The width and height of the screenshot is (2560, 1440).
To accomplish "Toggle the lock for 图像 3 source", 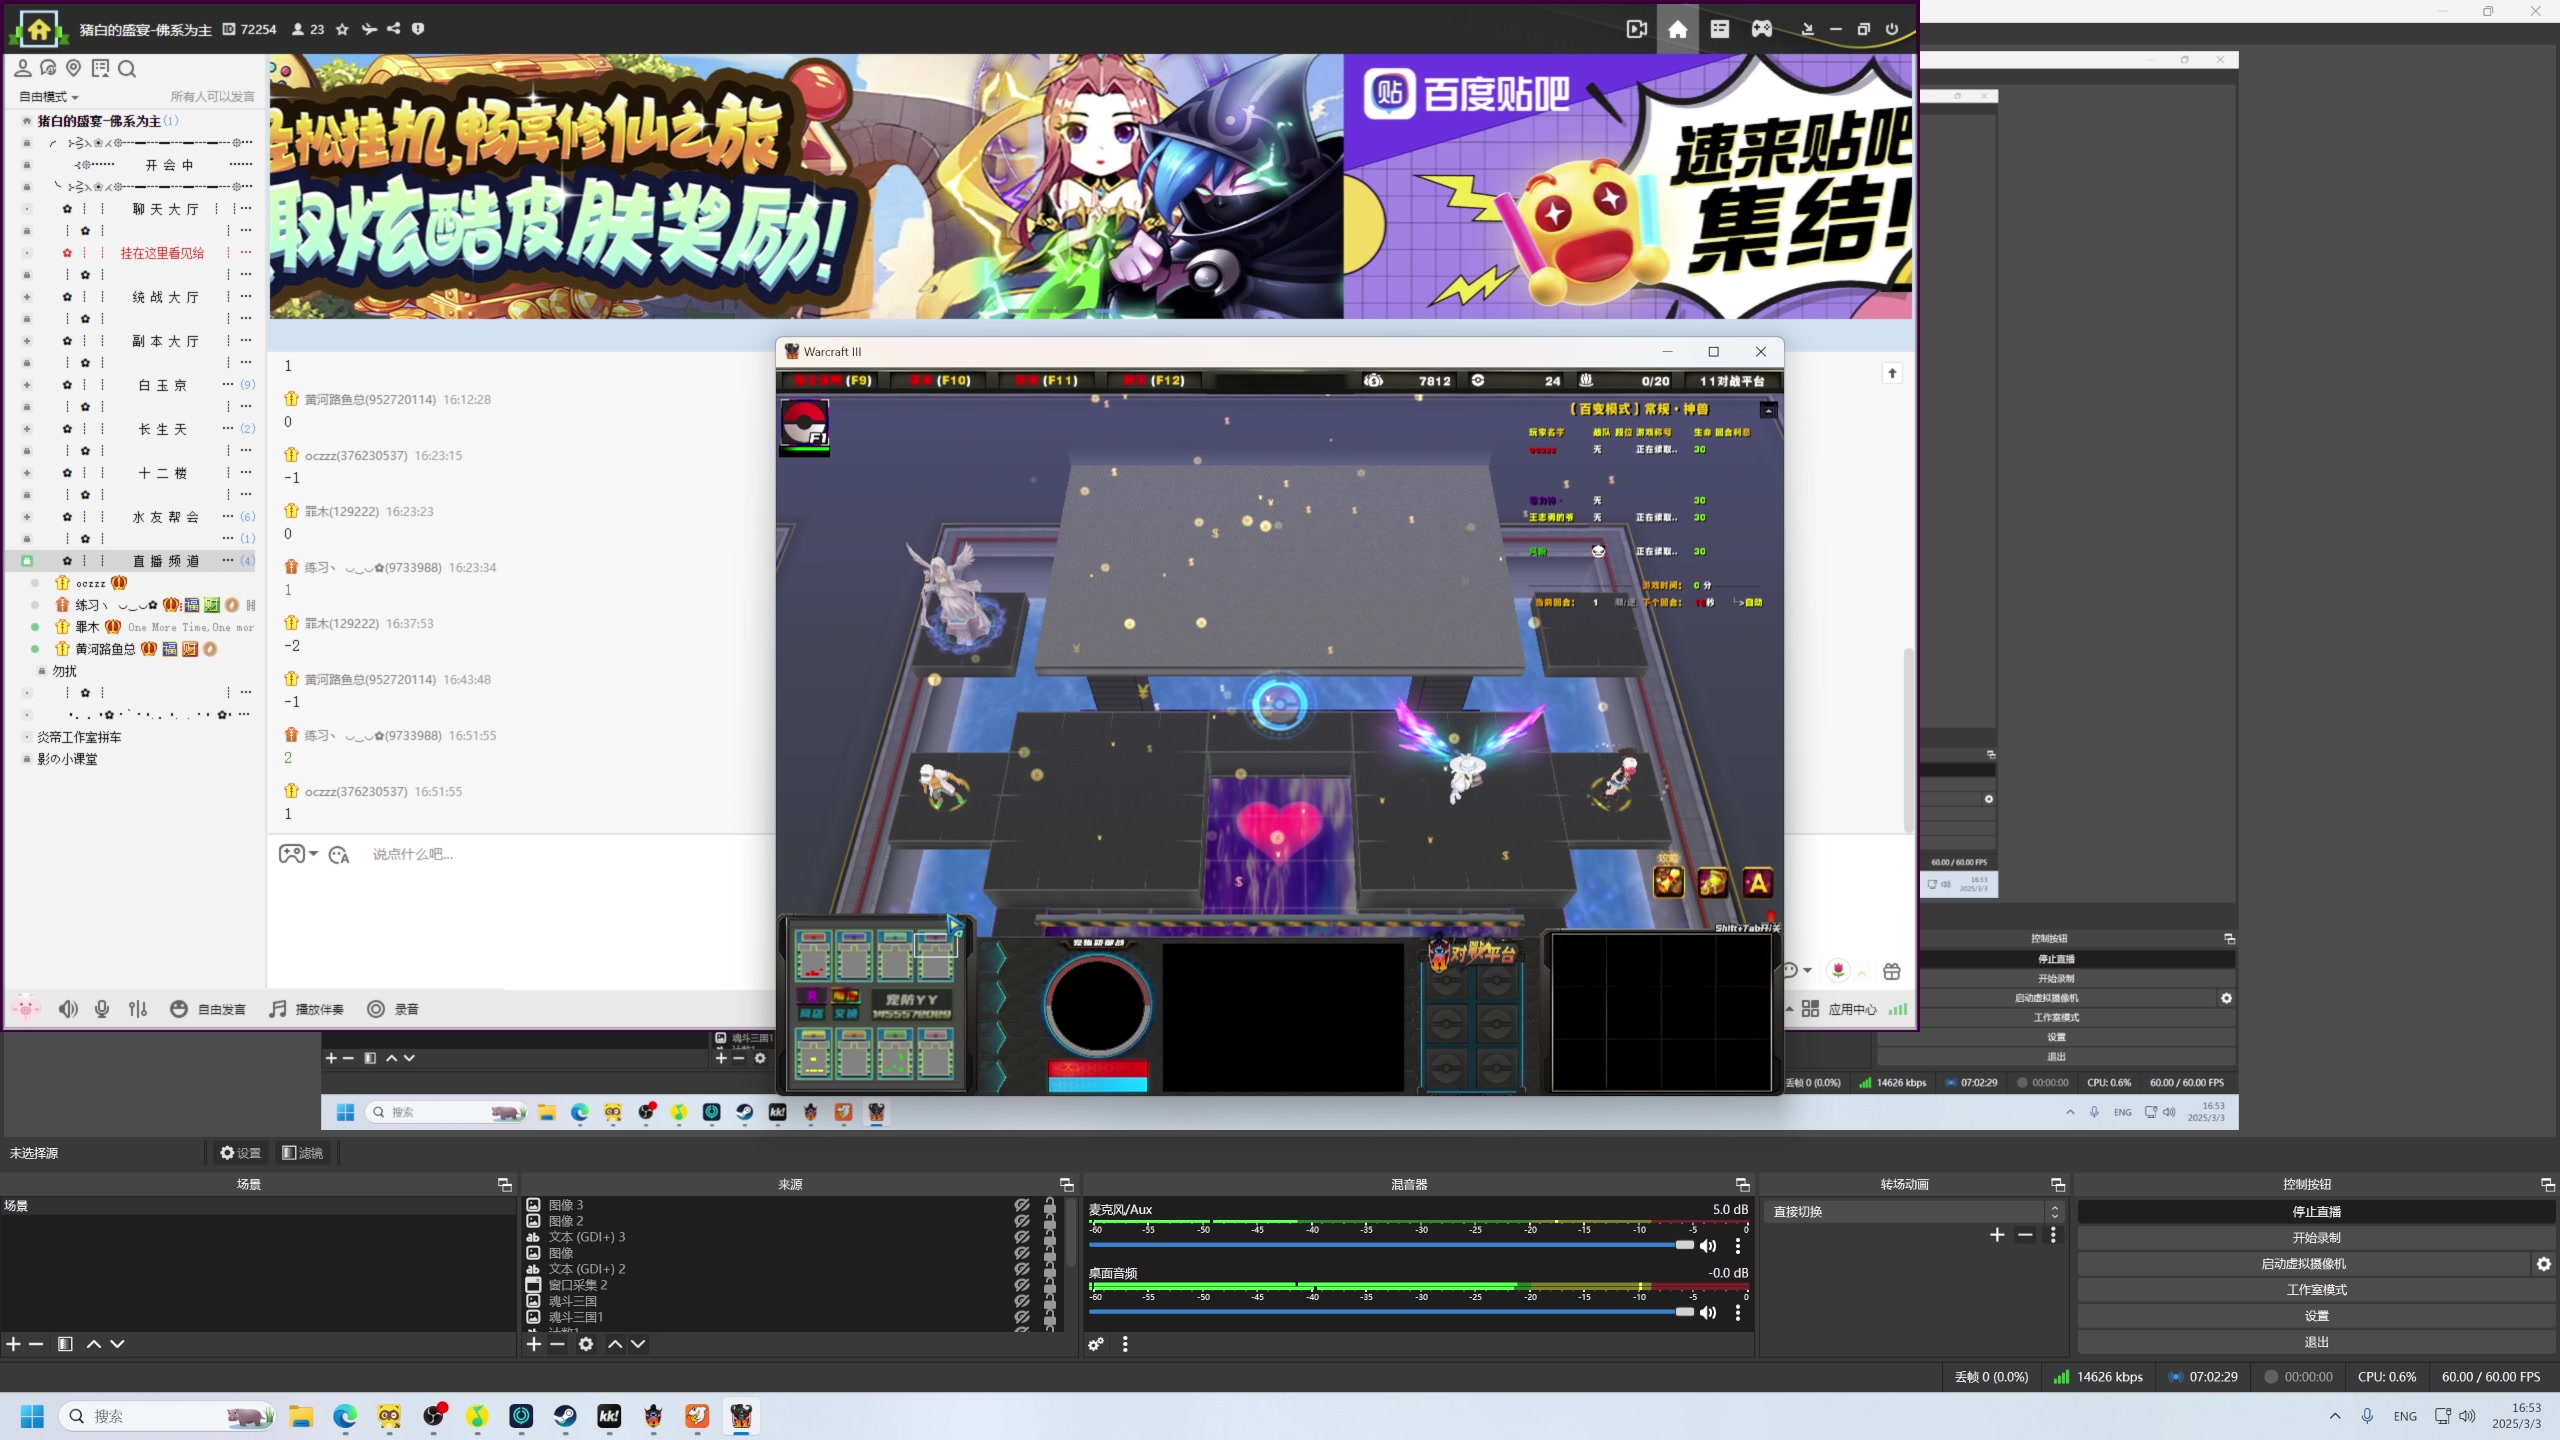I will pos(1050,1205).
